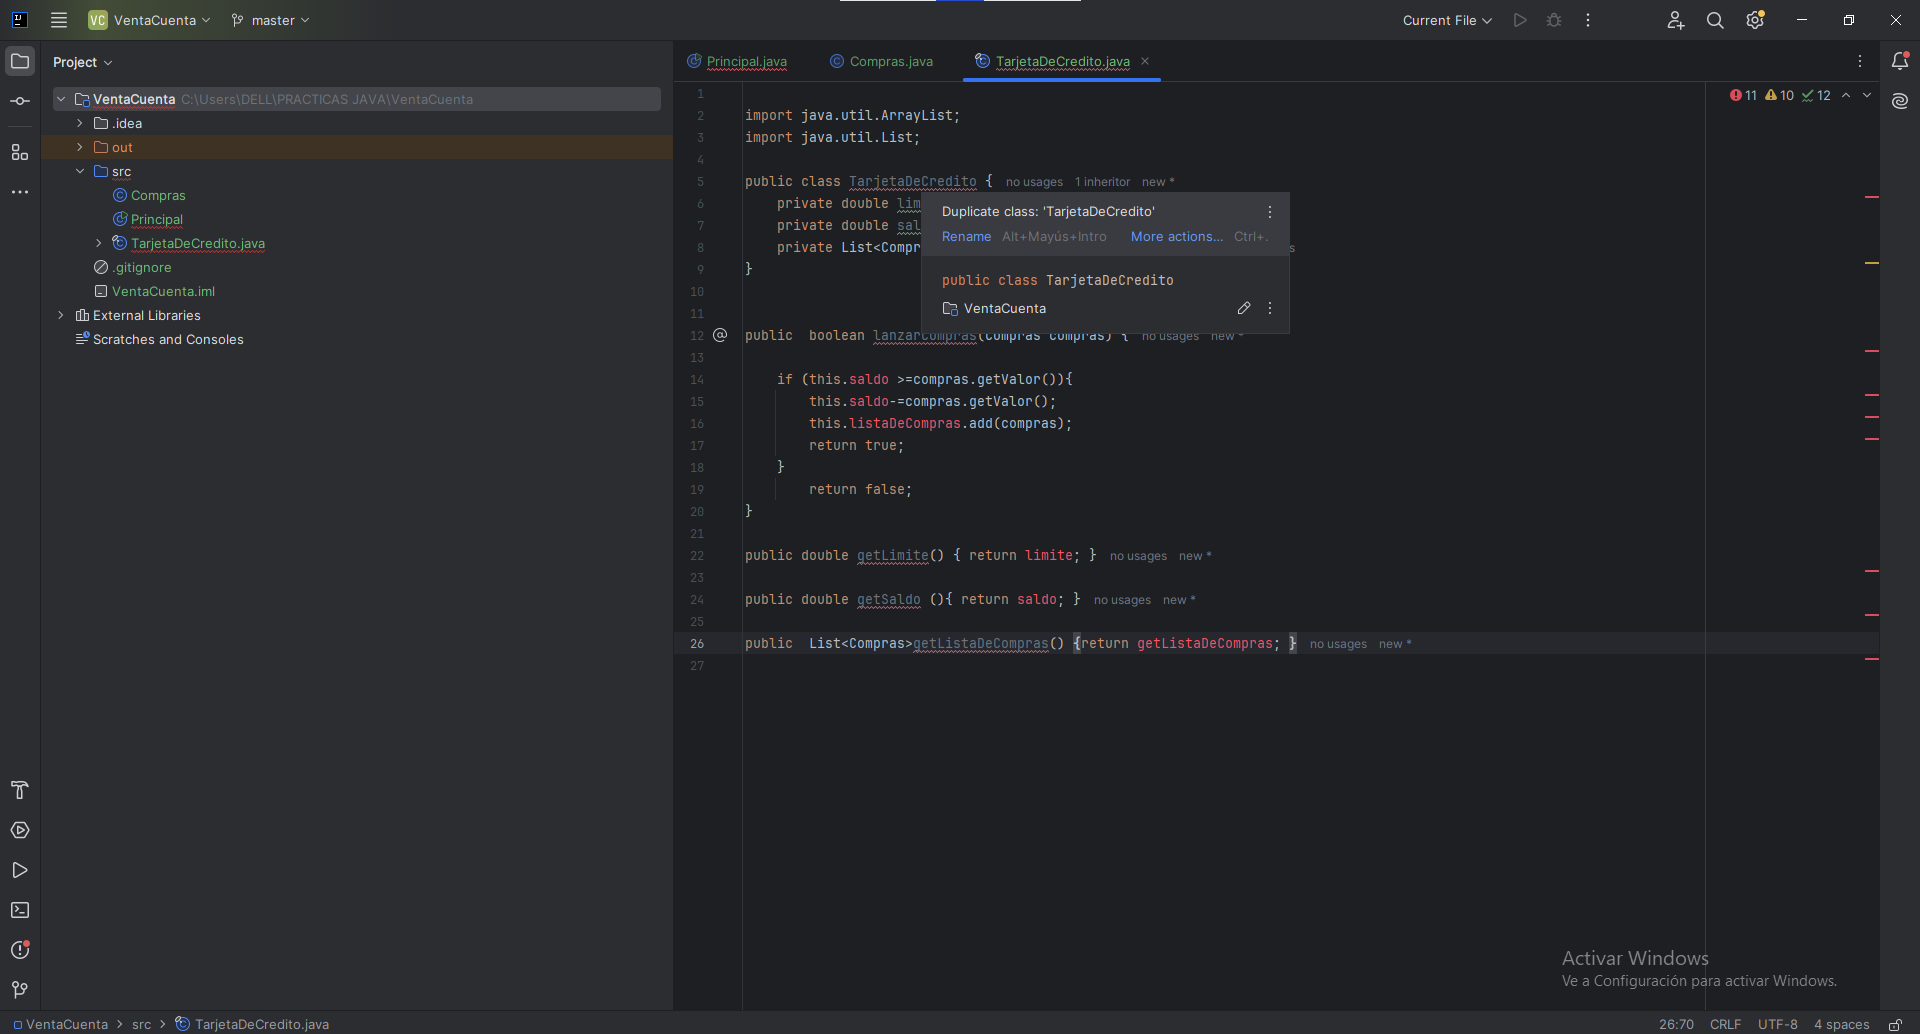
Task: Switch to Compras.java tab
Action: 881,61
